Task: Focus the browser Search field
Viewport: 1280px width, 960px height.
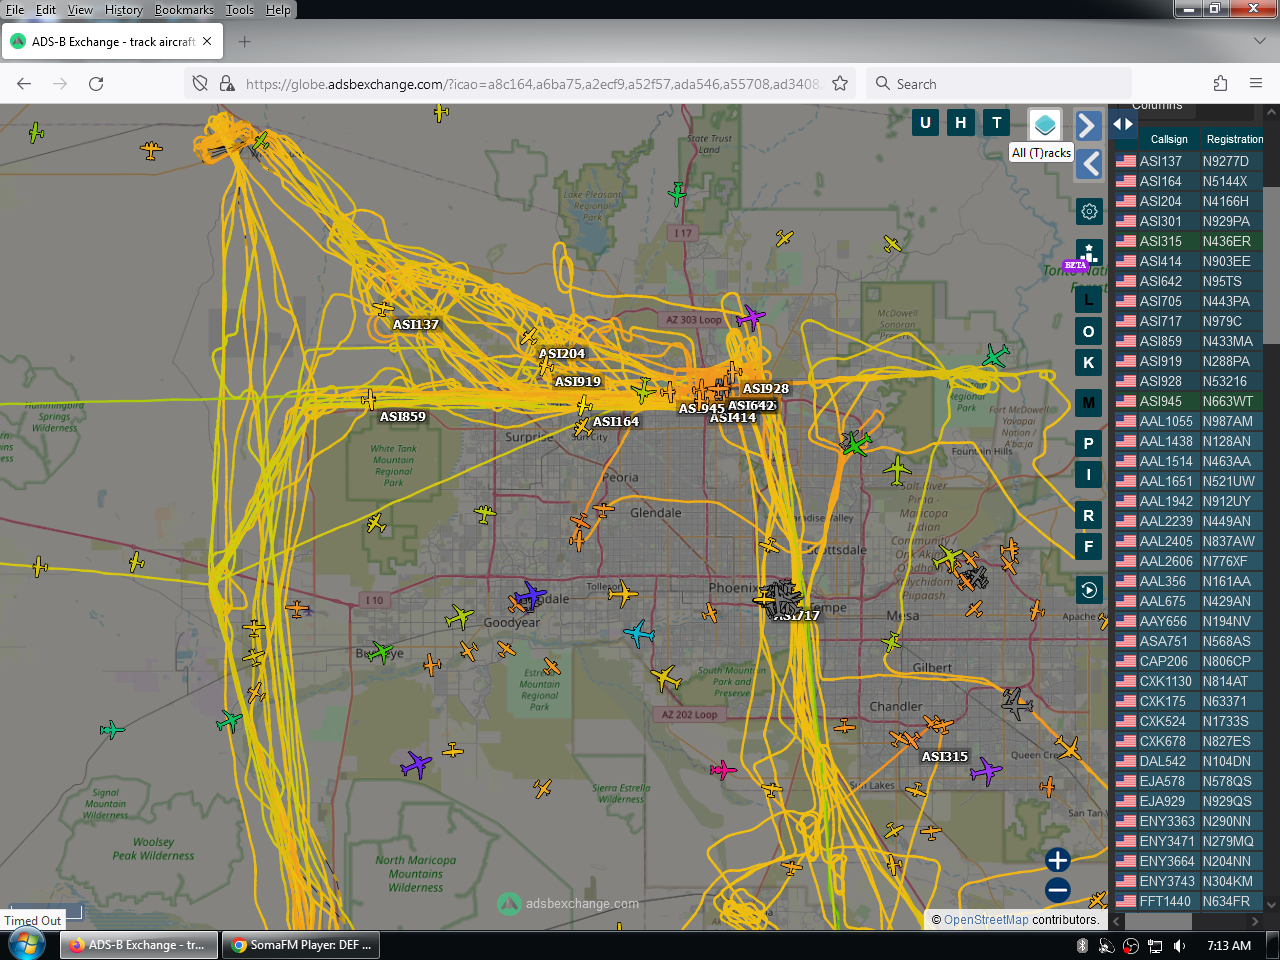Action: coord(1000,84)
